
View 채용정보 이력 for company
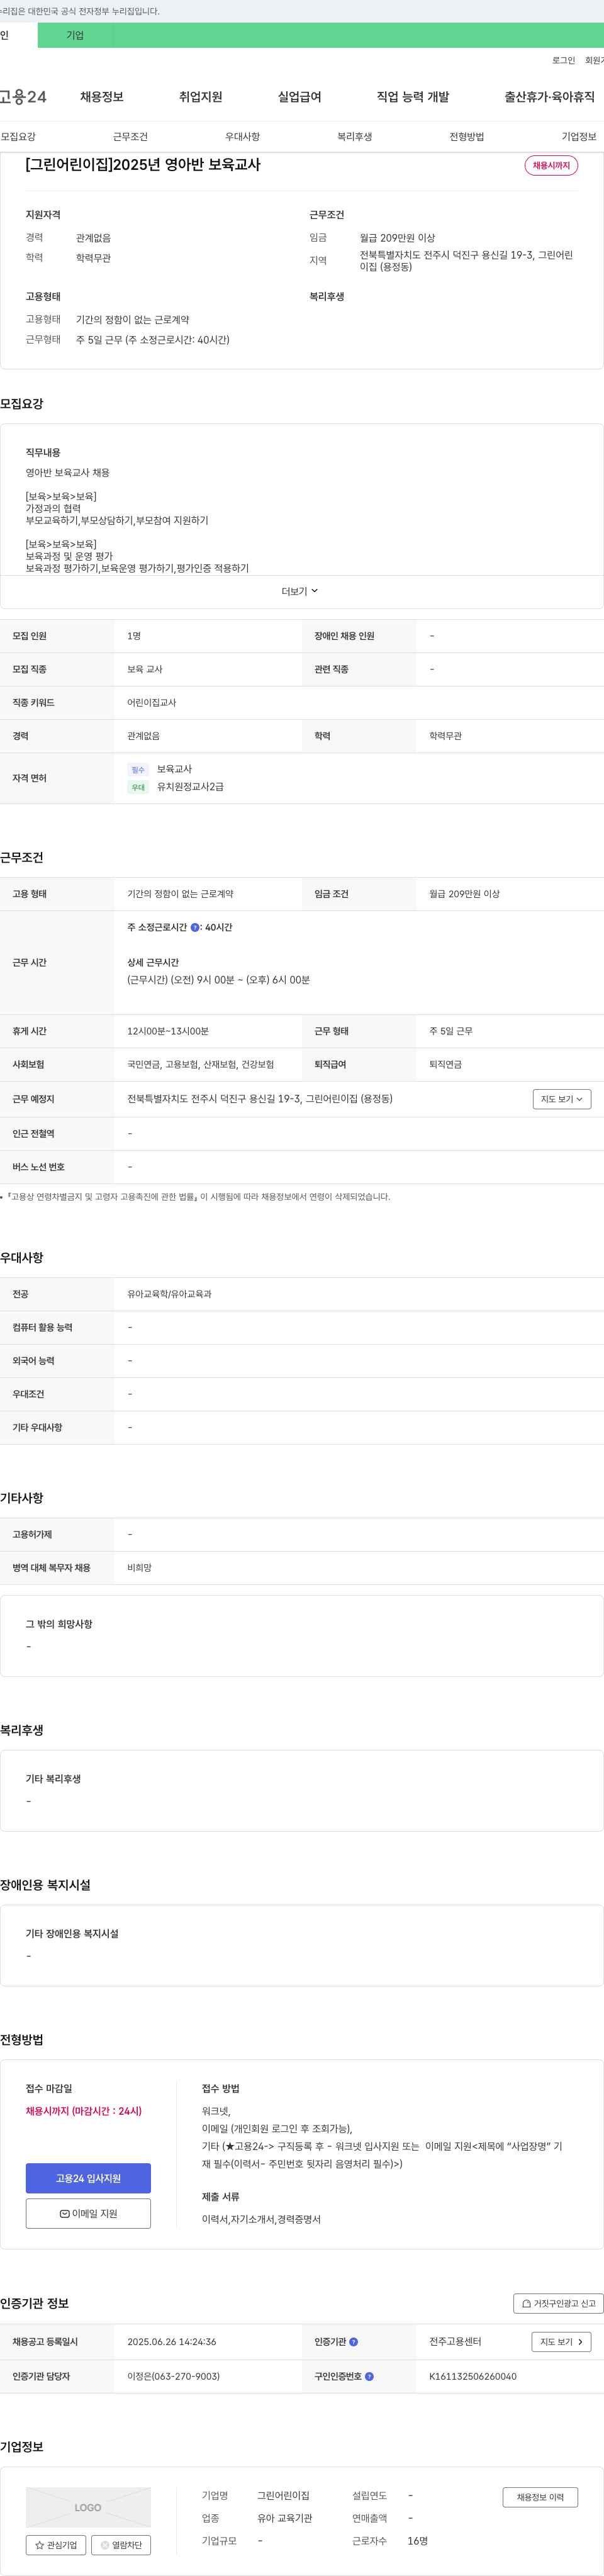pyautogui.click(x=540, y=2497)
